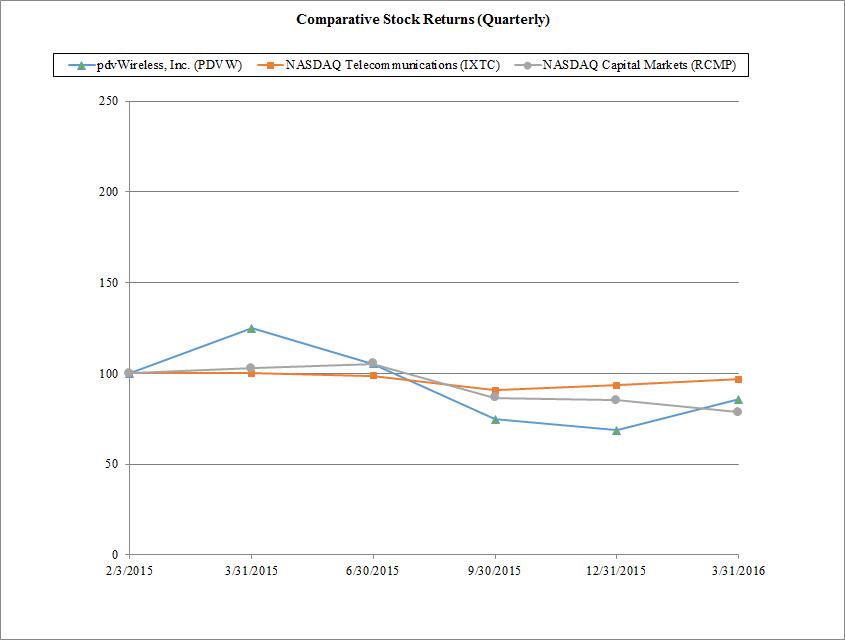The height and width of the screenshot is (640, 845).
Task: Select the PDVW triangle peak at 3/31/2015
Action: [251, 328]
